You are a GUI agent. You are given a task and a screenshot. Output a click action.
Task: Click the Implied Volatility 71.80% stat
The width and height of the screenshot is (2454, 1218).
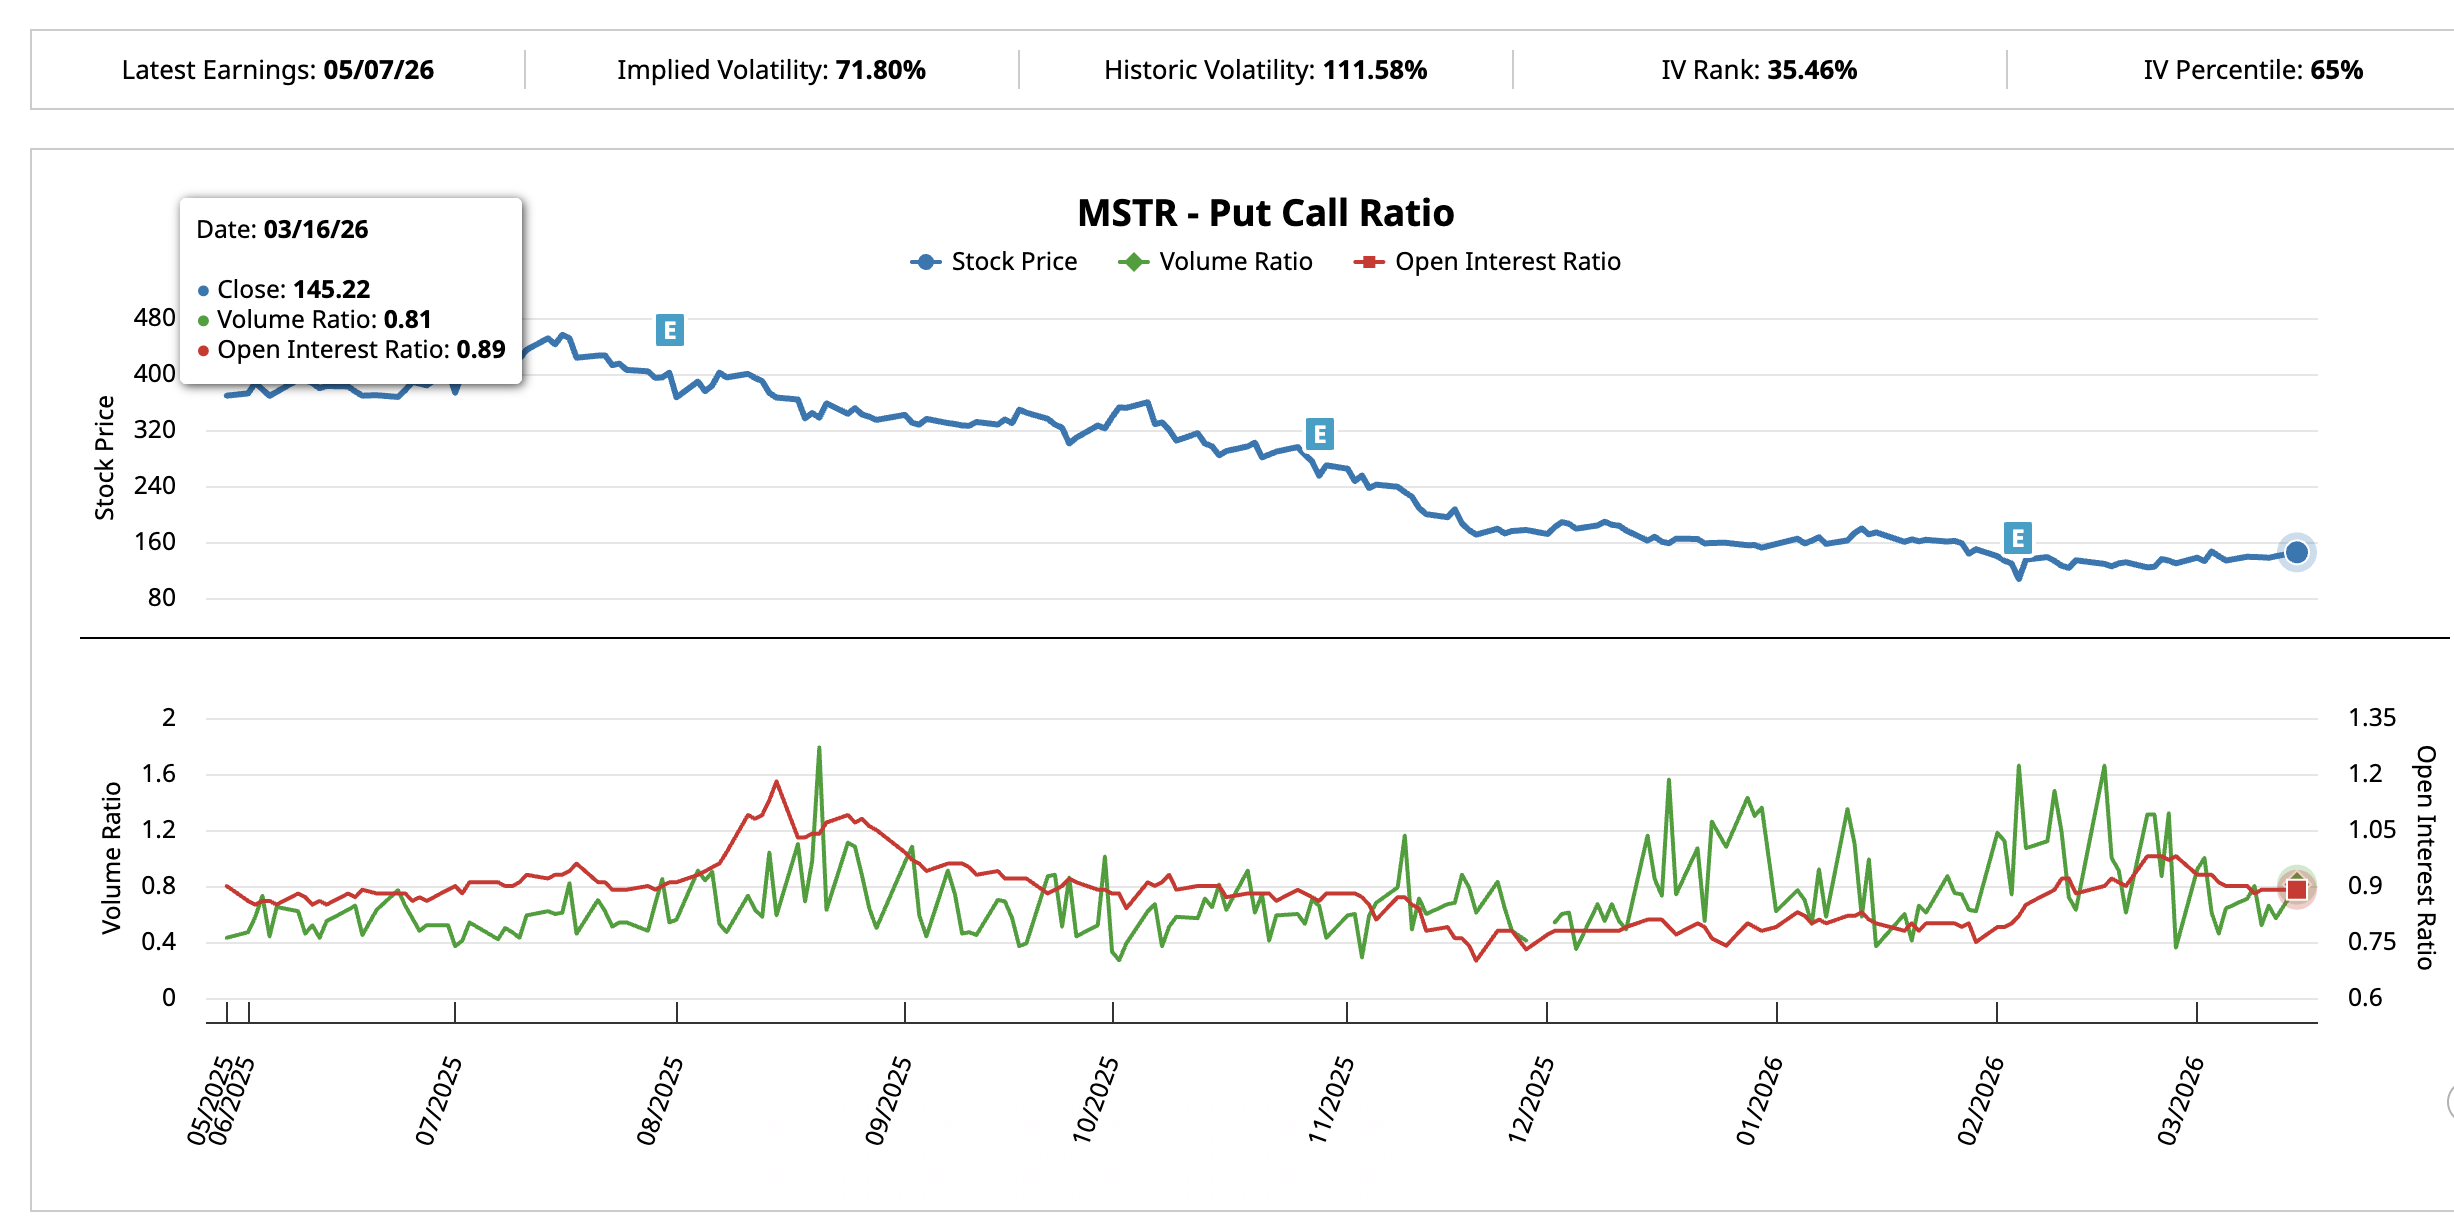coord(771,70)
